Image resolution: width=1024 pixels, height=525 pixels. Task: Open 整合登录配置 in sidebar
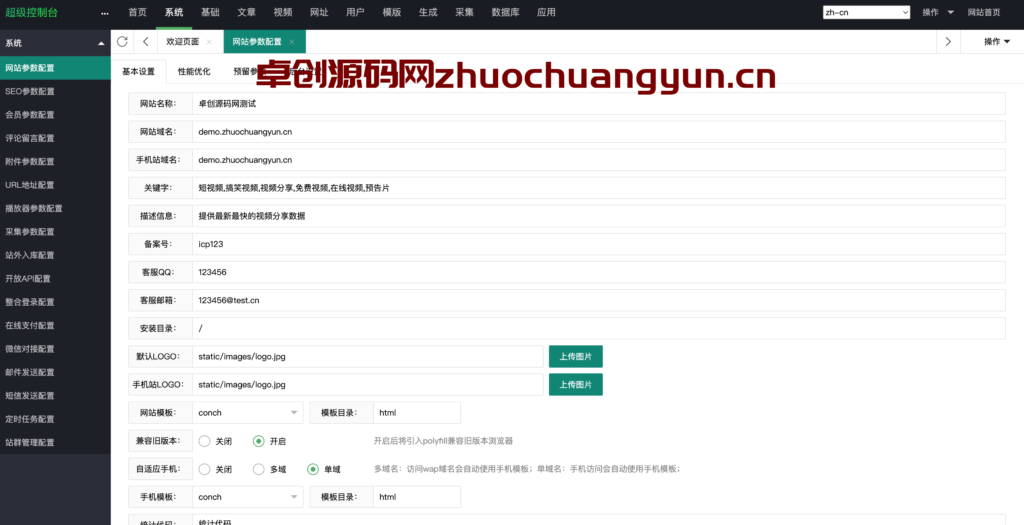56,302
